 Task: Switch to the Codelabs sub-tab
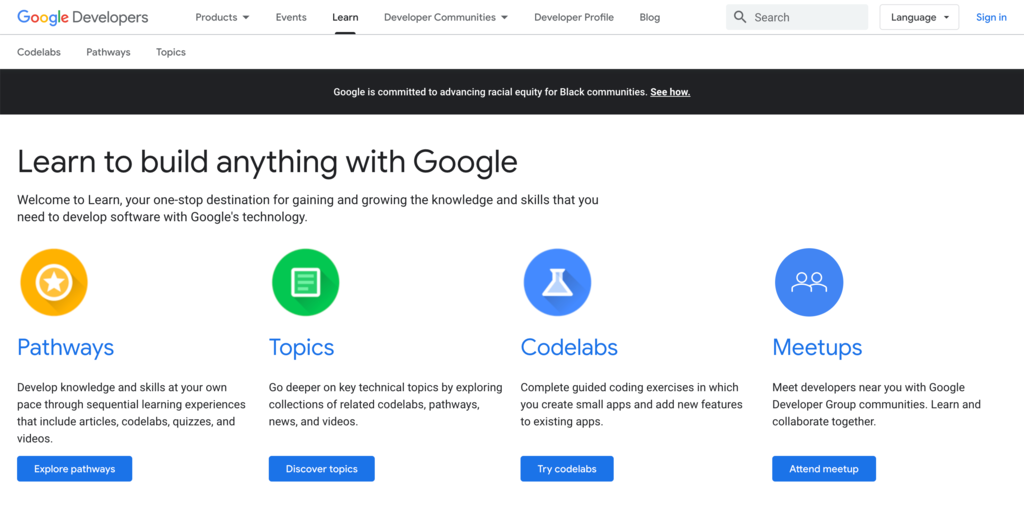click(39, 52)
